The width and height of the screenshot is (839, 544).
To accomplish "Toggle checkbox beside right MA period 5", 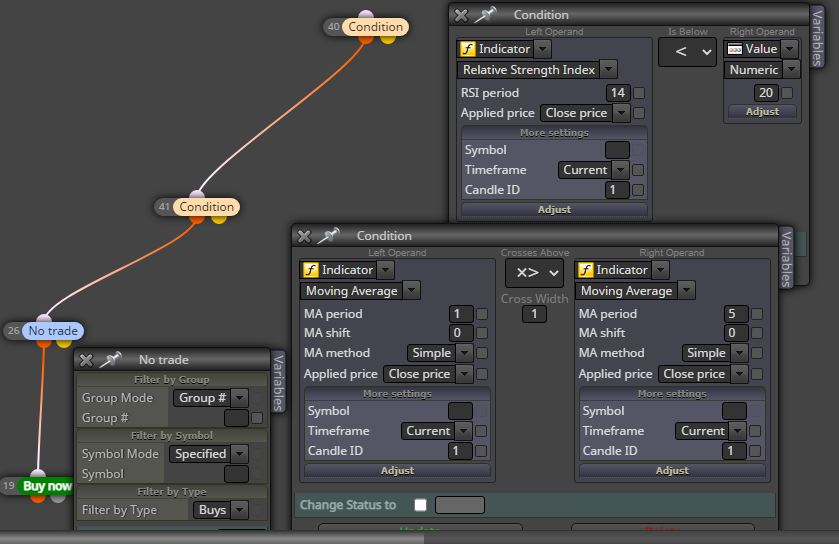I will (757, 314).
